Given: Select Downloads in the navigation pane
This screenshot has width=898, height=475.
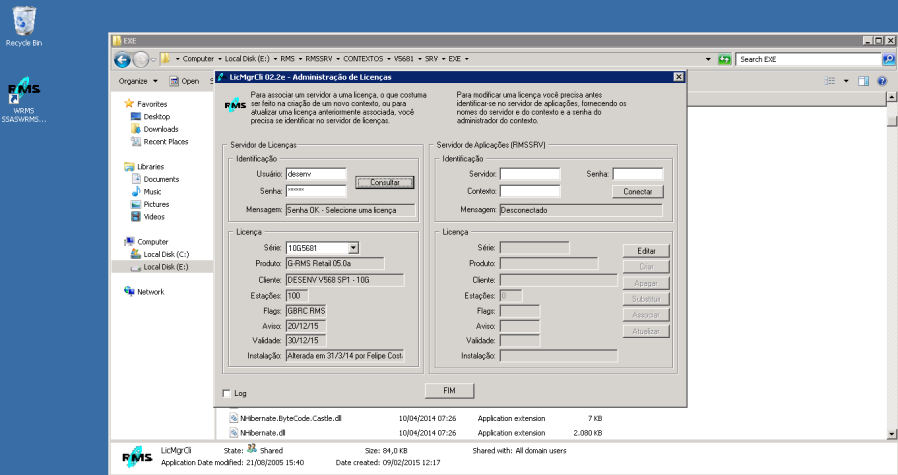Looking at the screenshot, I should click(x=161, y=129).
